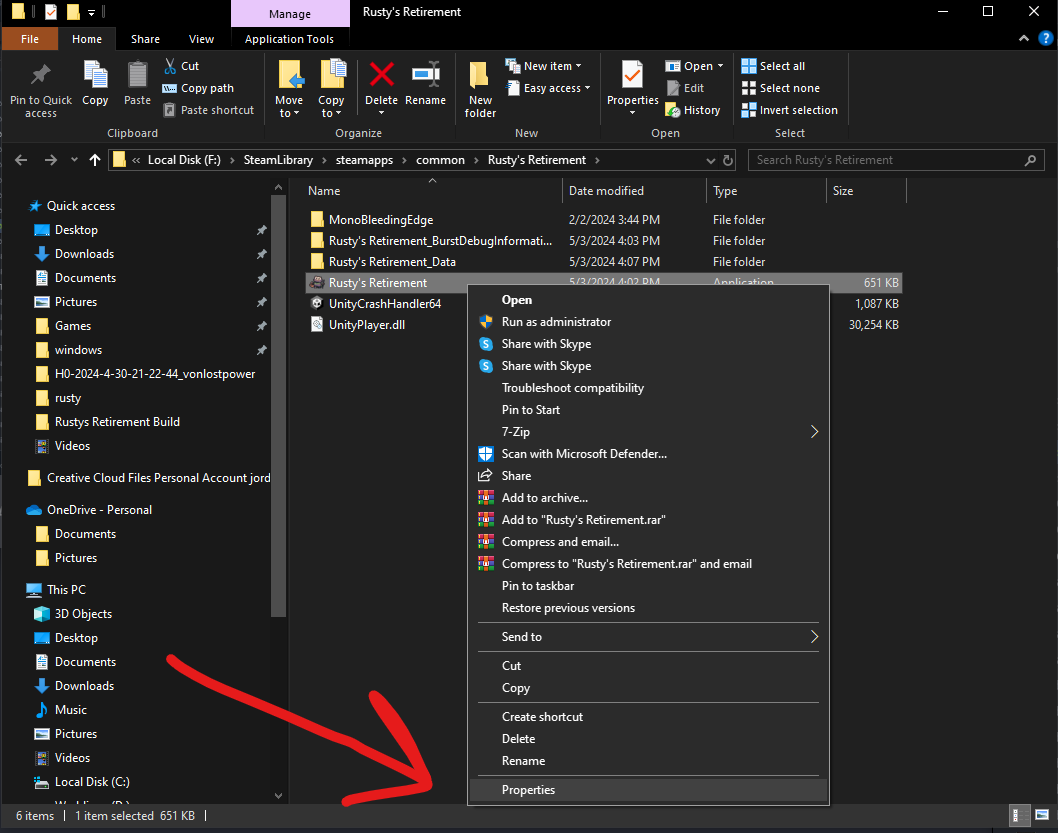
Task: Go up one folder level
Action: pyautogui.click(x=94, y=160)
